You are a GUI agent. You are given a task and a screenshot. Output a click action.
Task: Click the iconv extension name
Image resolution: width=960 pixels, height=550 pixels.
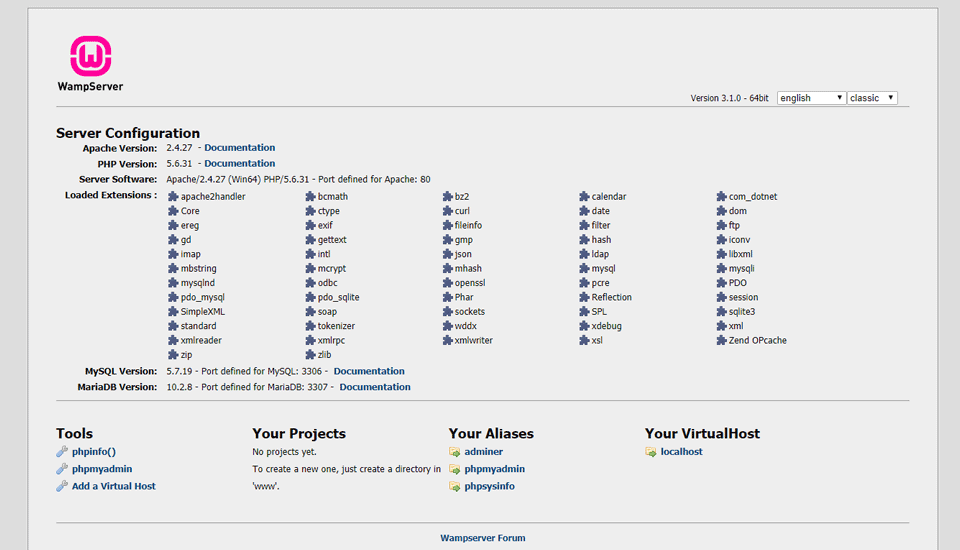739,240
